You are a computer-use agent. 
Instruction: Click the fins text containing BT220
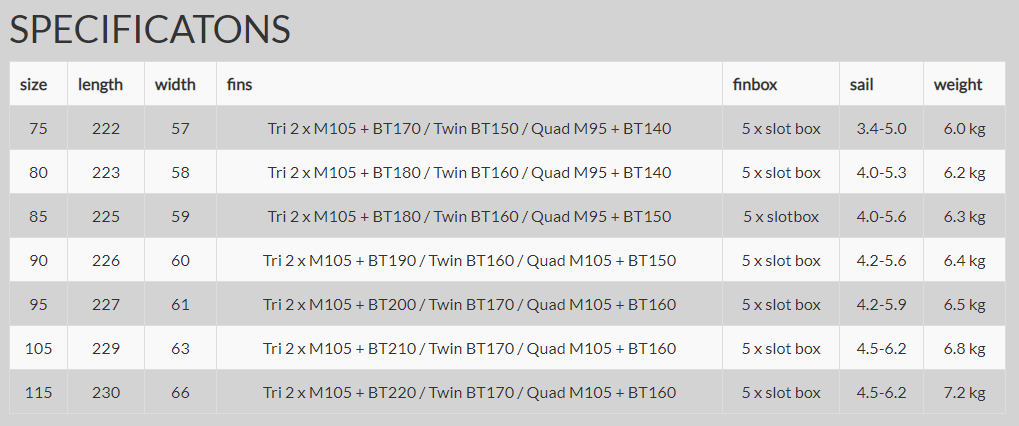469,393
